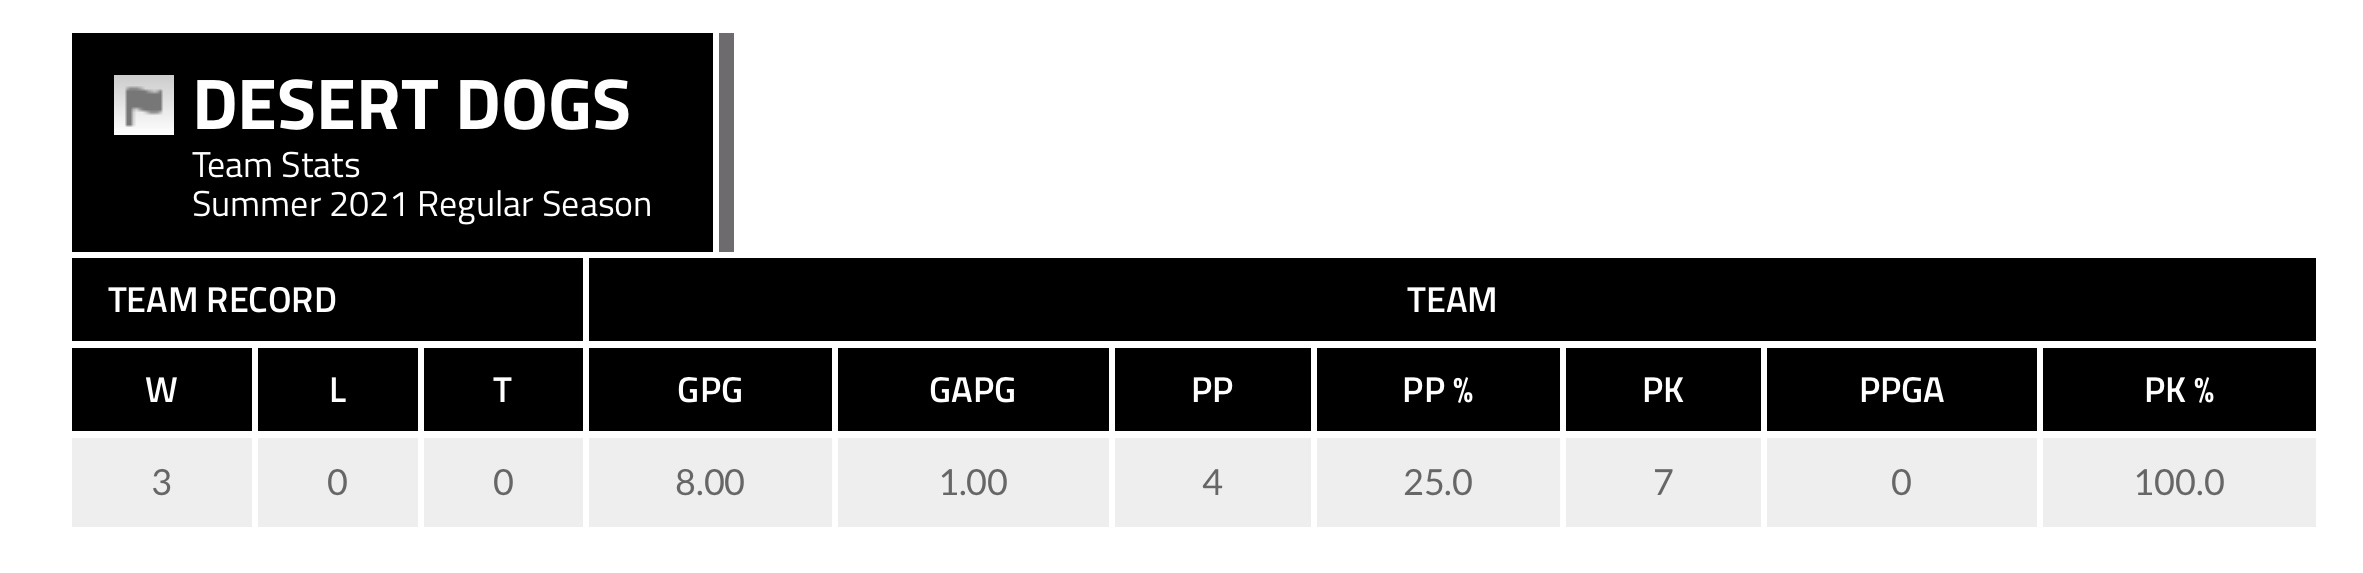Click the PP % column header
This screenshot has height=573, width=2363.
tap(1437, 390)
